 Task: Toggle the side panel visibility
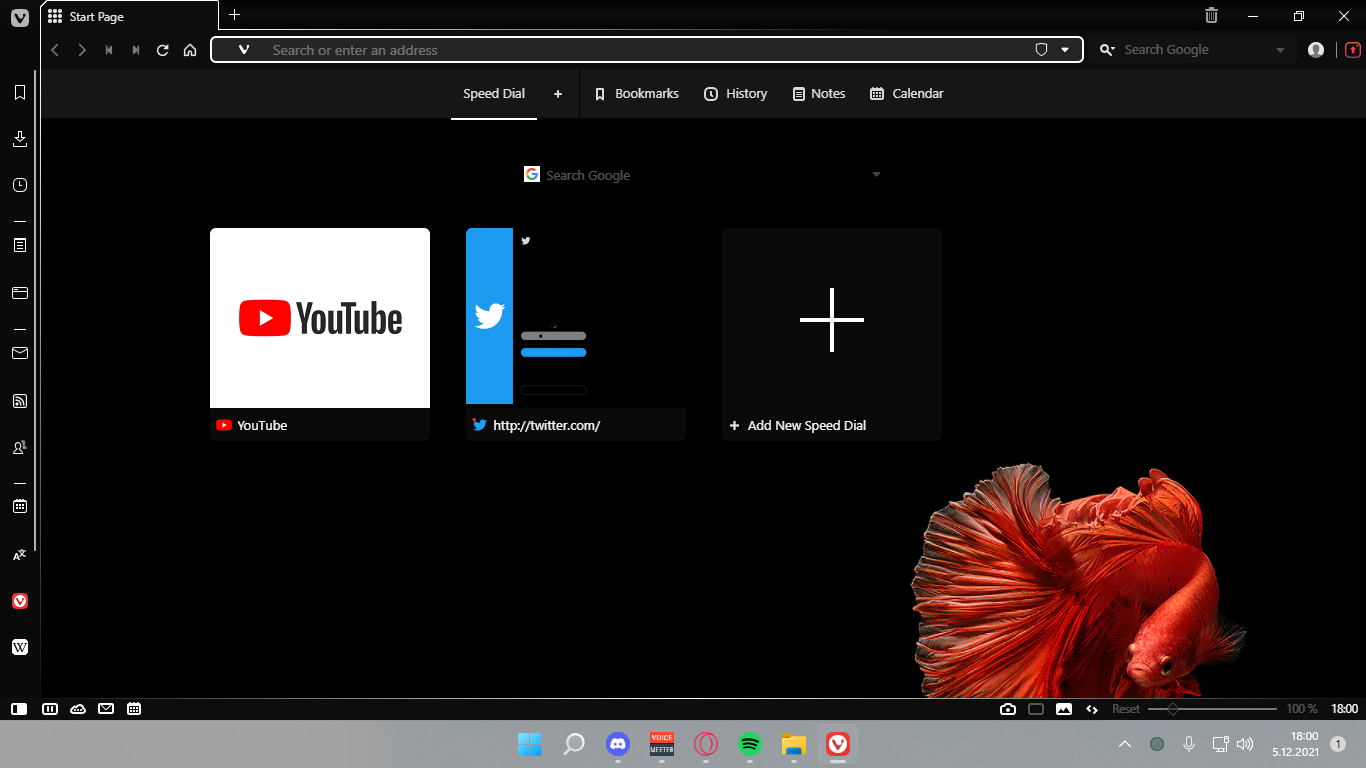pos(19,709)
